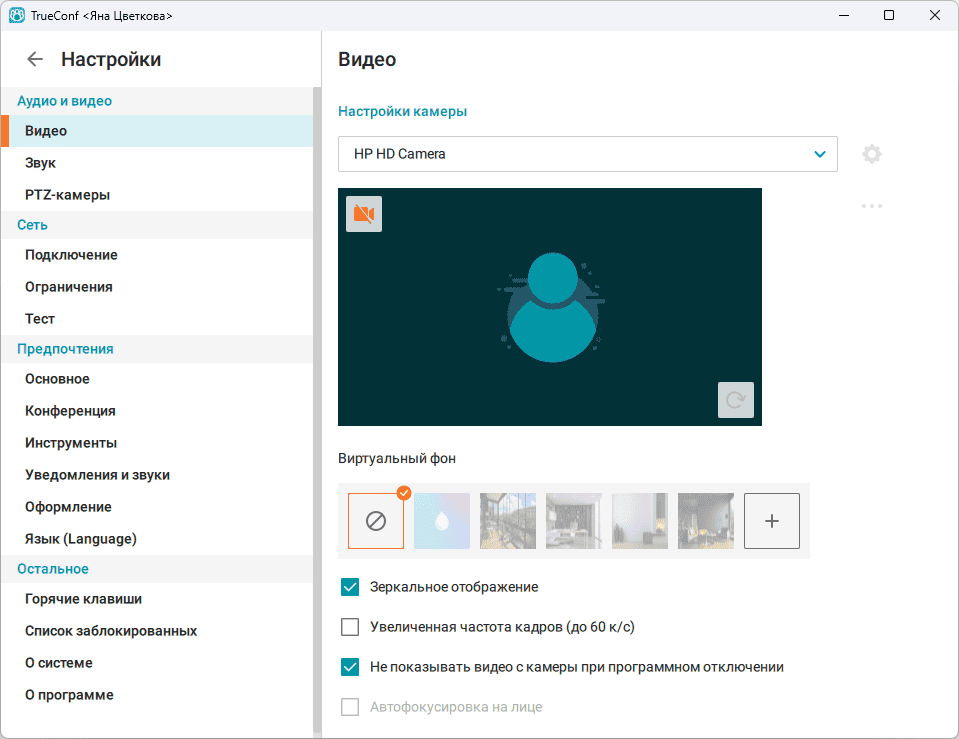Toggle the camera-off icon in preview
959x739 pixels.
click(x=364, y=214)
